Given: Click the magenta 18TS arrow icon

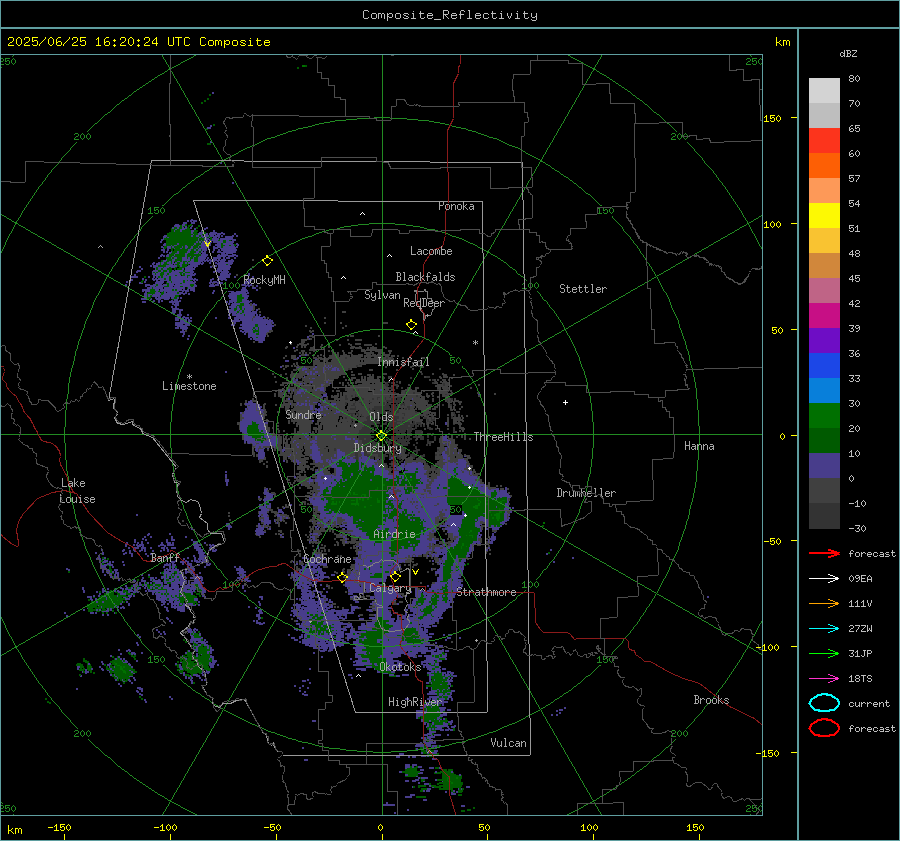Looking at the screenshot, I should (x=824, y=679).
